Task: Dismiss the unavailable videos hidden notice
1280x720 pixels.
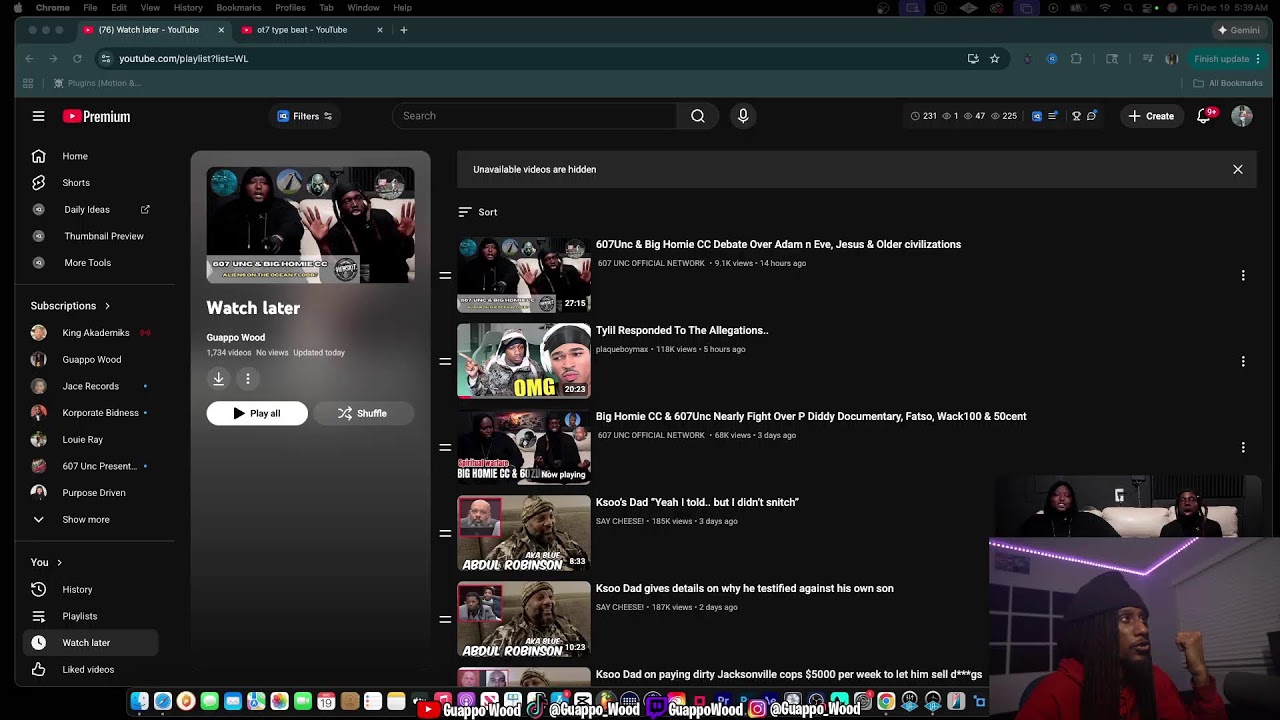Action: [1237, 170]
